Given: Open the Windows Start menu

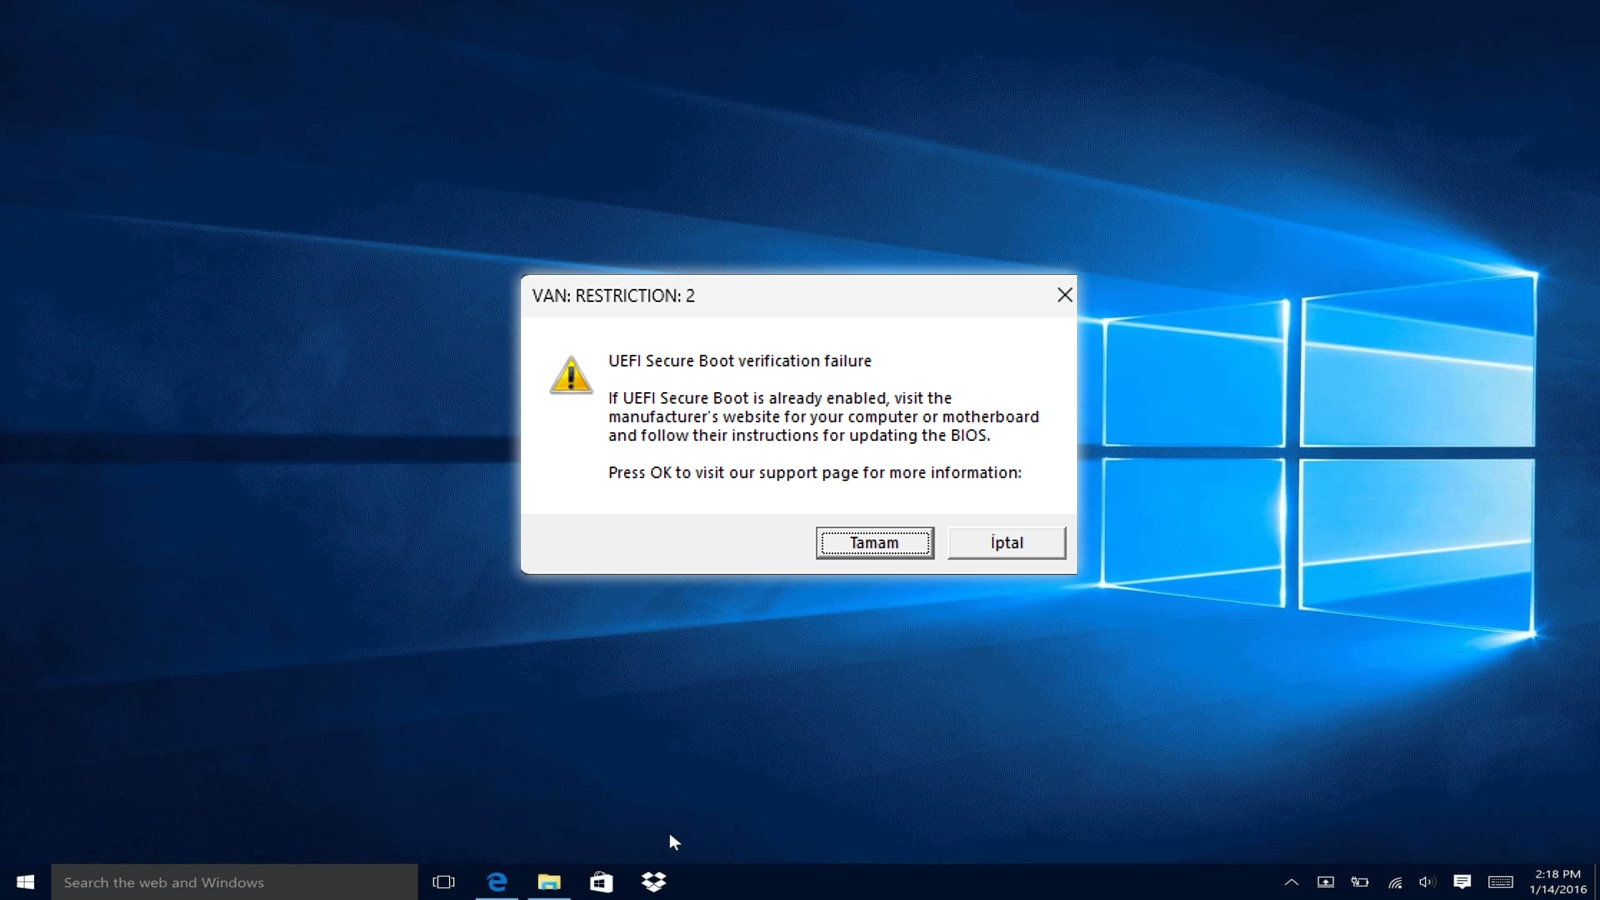Looking at the screenshot, I should coord(25,882).
